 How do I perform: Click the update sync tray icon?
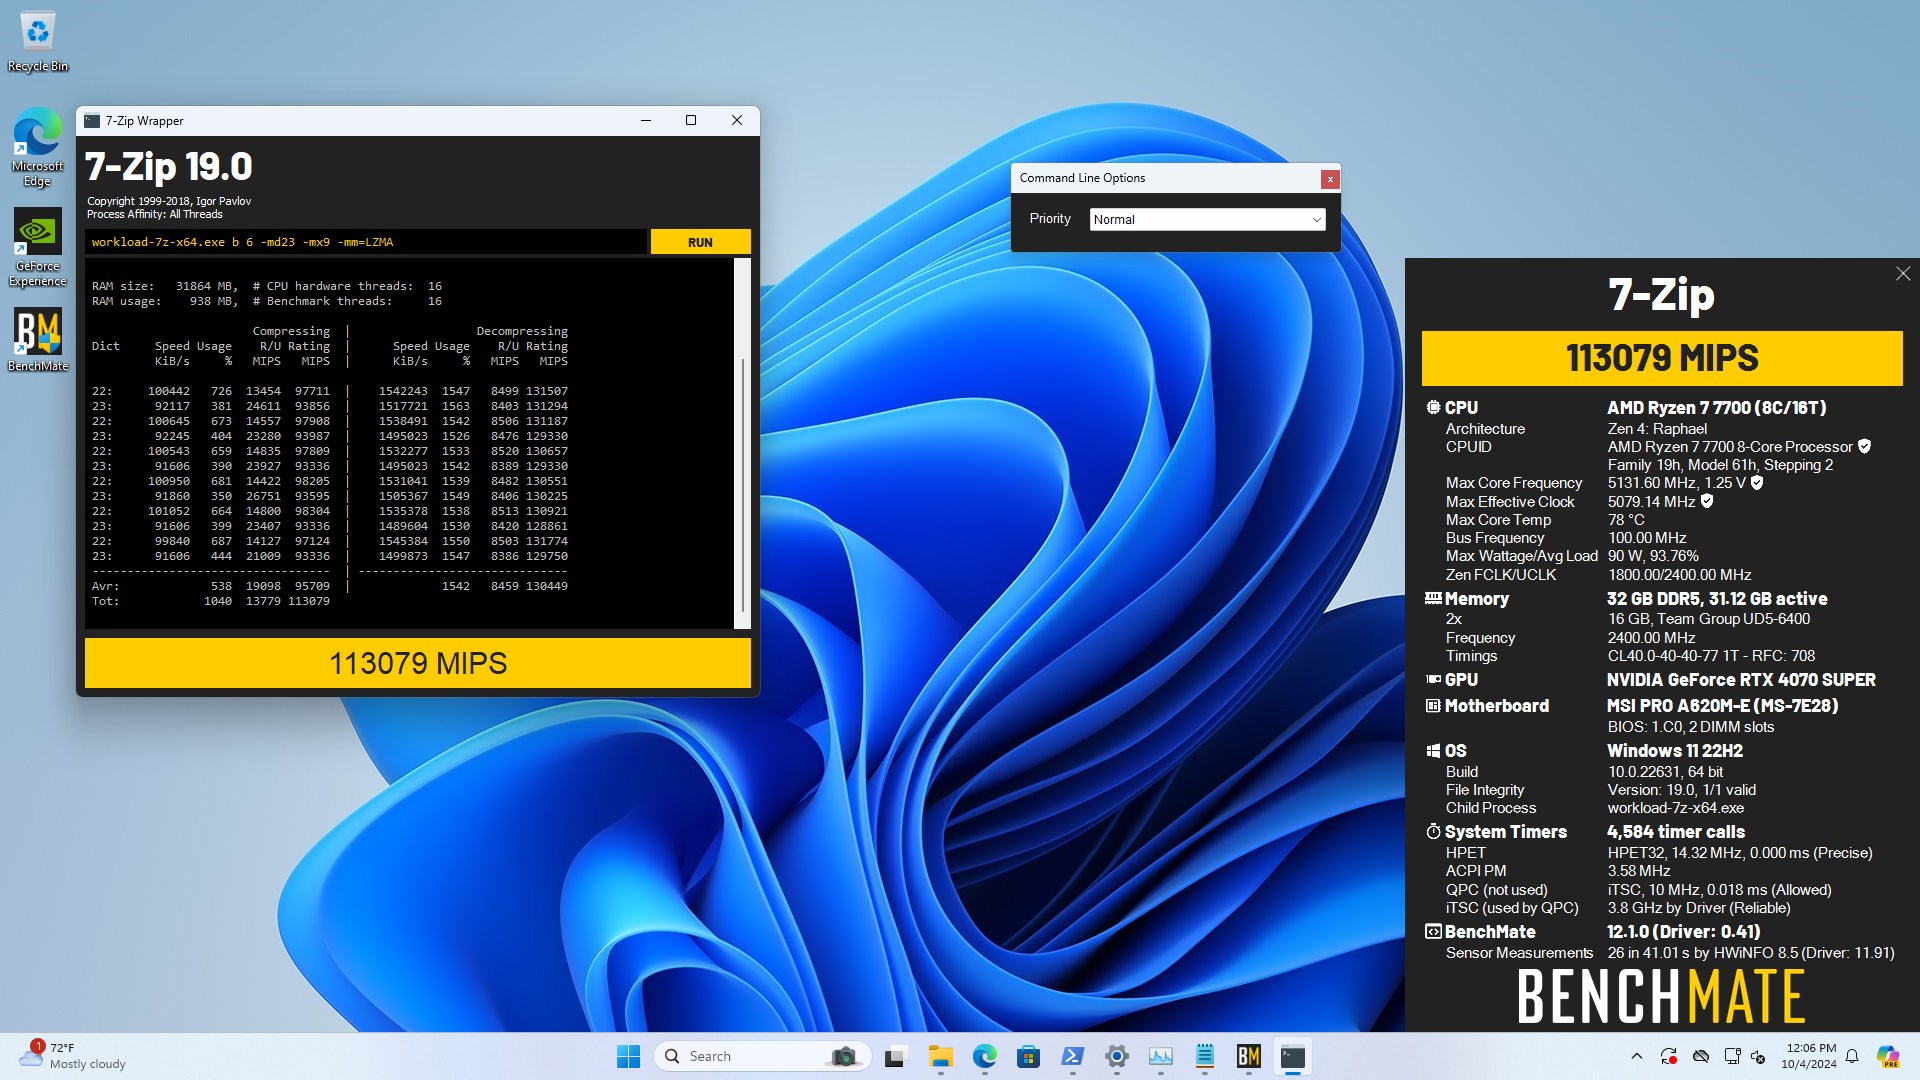click(1668, 1056)
